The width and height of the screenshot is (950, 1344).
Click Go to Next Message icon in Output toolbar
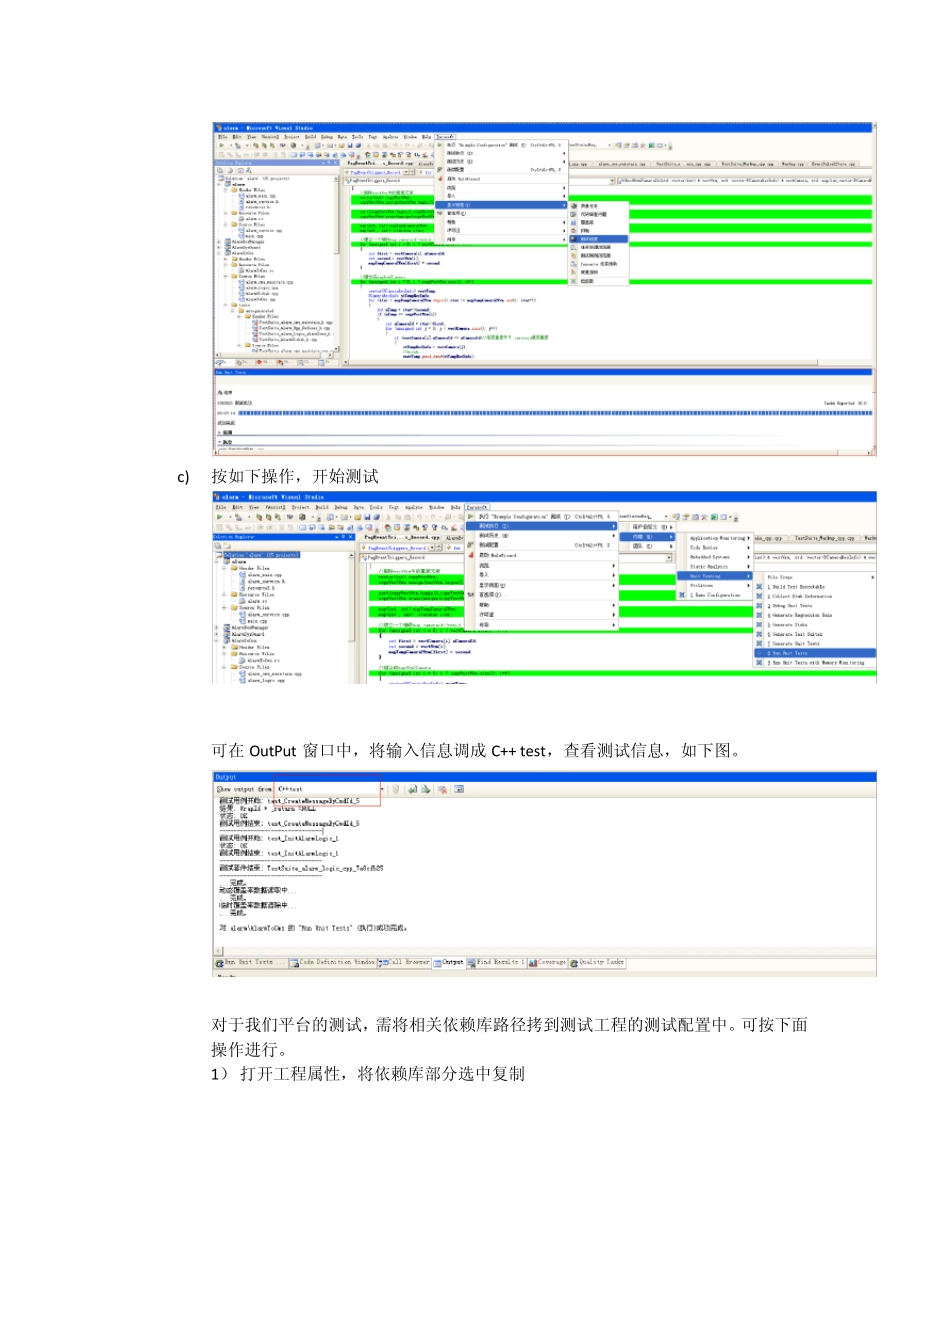tap(425, 789)
